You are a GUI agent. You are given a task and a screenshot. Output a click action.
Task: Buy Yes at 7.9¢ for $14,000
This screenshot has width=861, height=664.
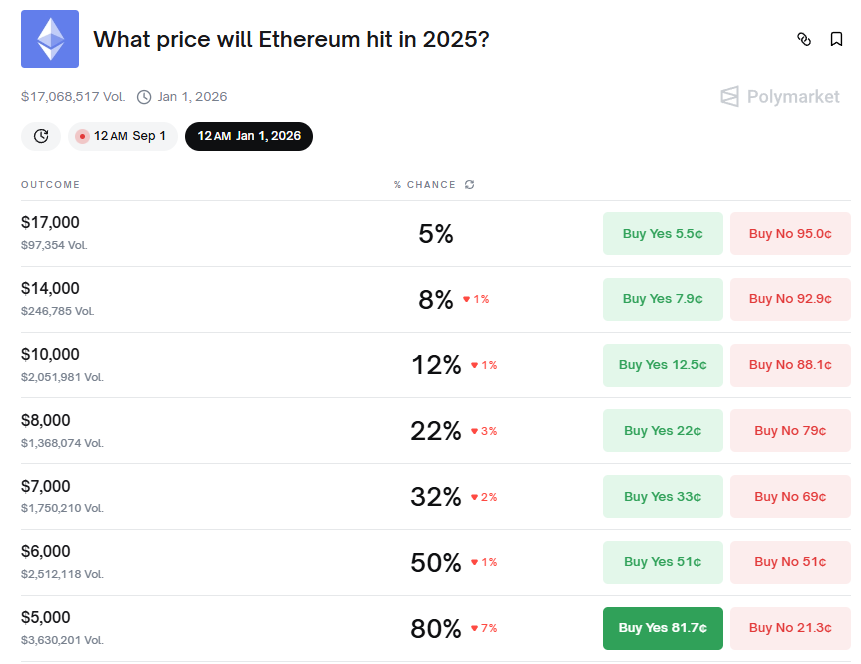[x=662, y=298]
